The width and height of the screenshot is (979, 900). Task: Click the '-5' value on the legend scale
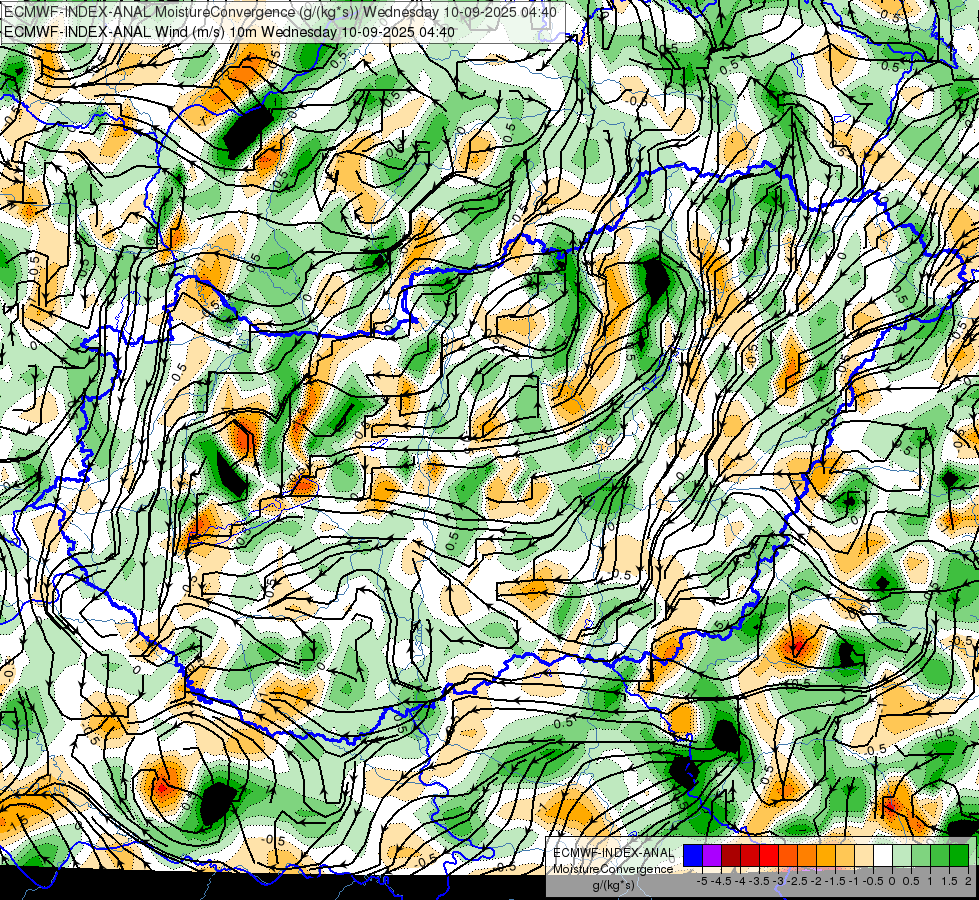702,881
